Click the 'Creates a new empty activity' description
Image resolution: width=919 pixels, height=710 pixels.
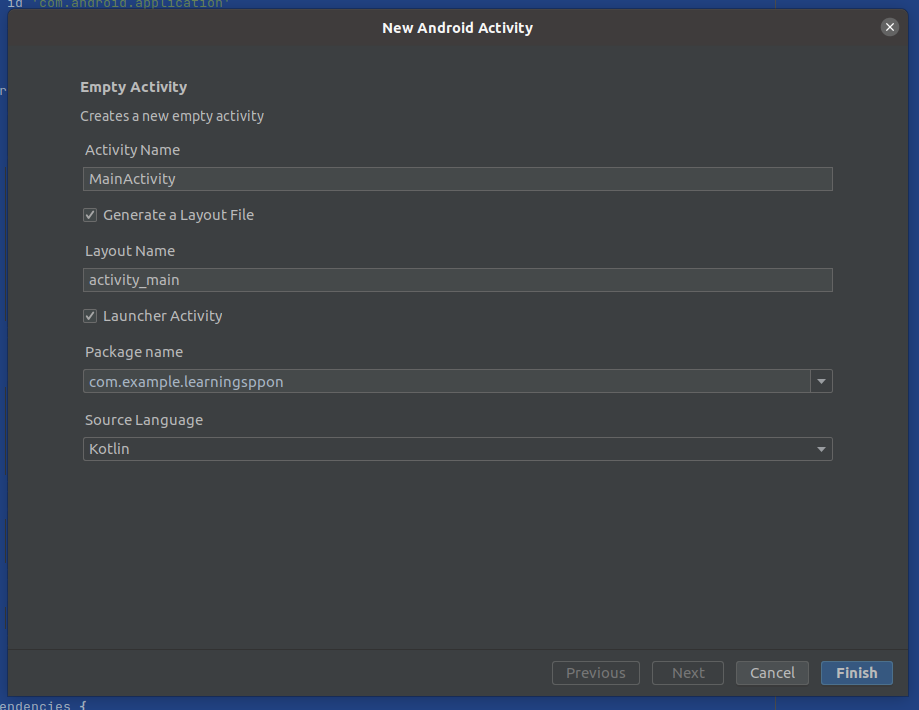coord(172,116)
